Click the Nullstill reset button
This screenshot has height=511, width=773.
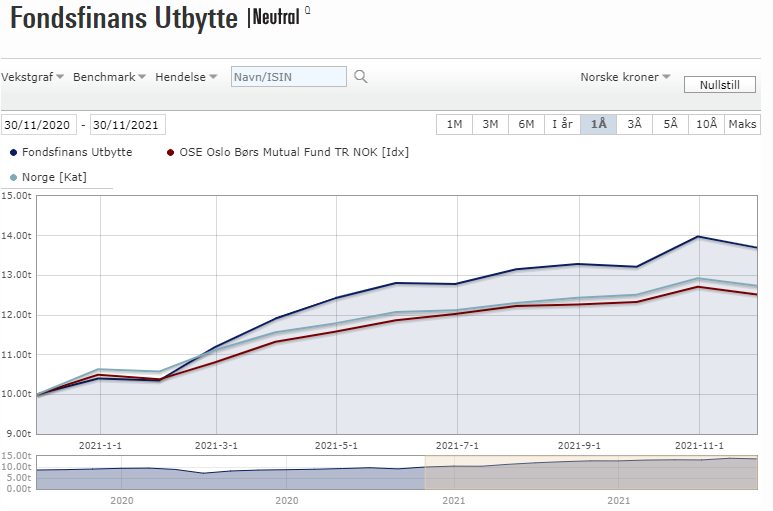(x=719, y=85)
